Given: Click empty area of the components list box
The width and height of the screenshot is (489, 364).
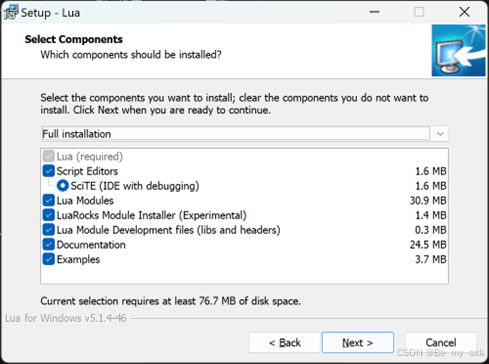Looking at the screenshot, I should (244, 275).
